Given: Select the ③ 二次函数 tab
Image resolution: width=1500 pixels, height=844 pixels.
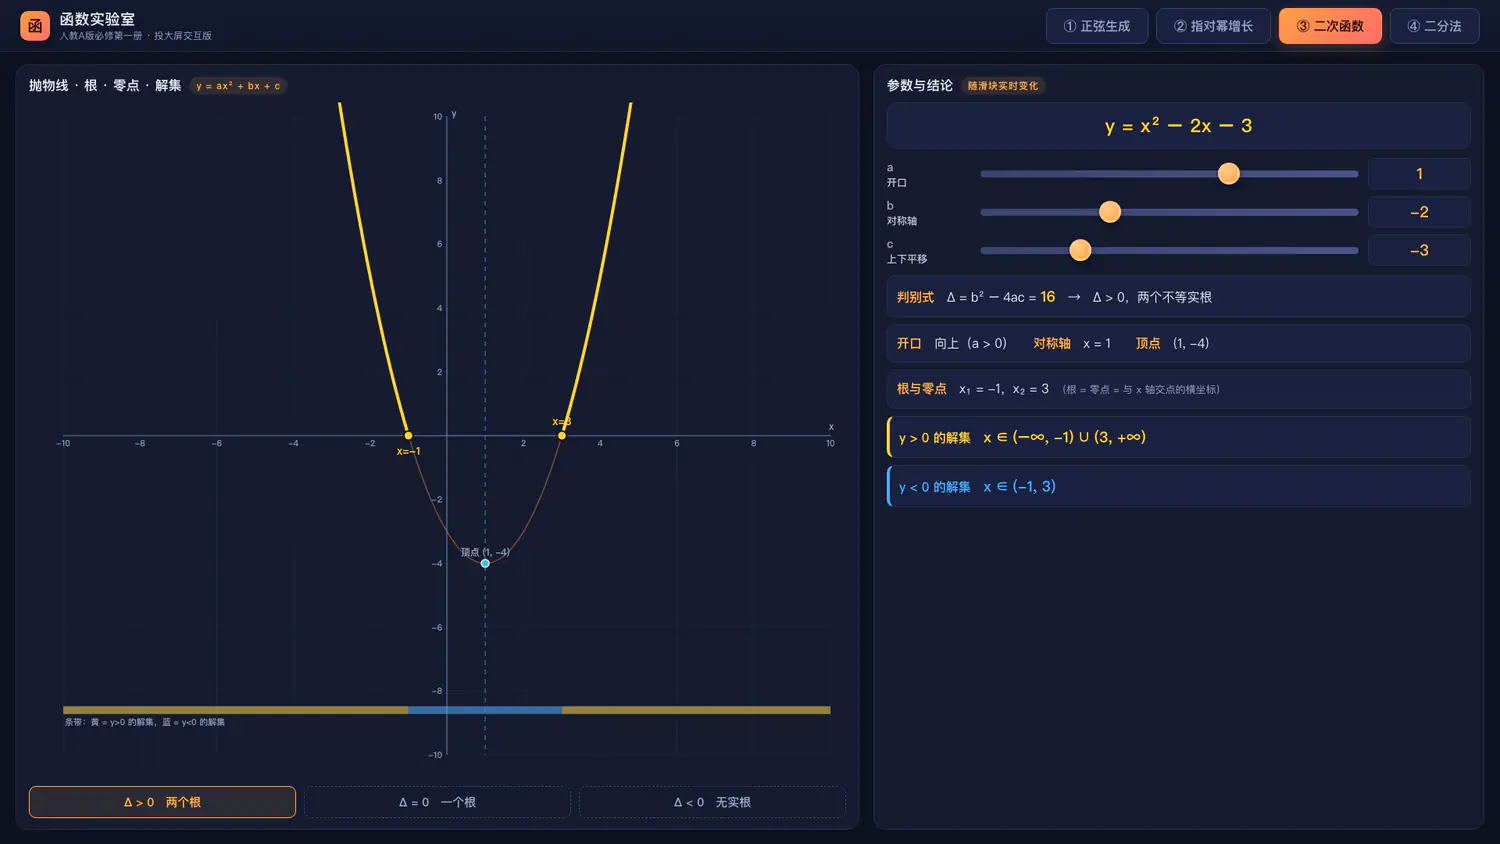Looking at the screenshot, I should tap(1330, 26).
